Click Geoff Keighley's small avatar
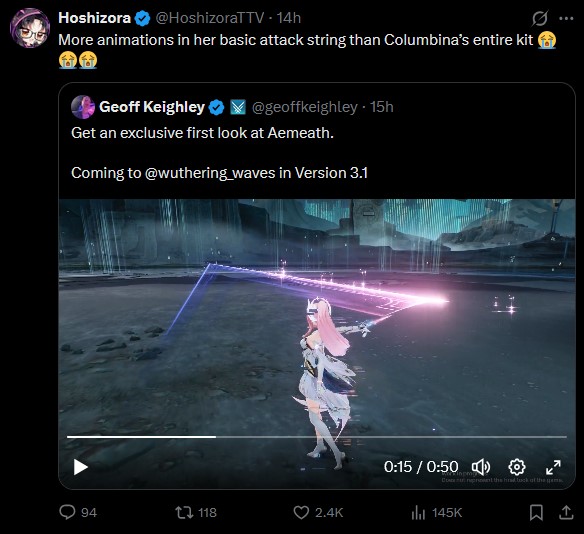Screen dimensions: 584x534 pyautogui.click(x=83, y=107)
